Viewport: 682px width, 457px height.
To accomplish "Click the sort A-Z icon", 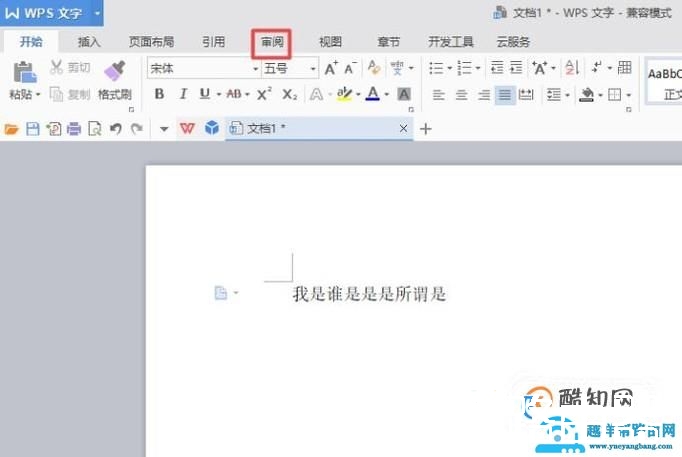I will 572,68.
